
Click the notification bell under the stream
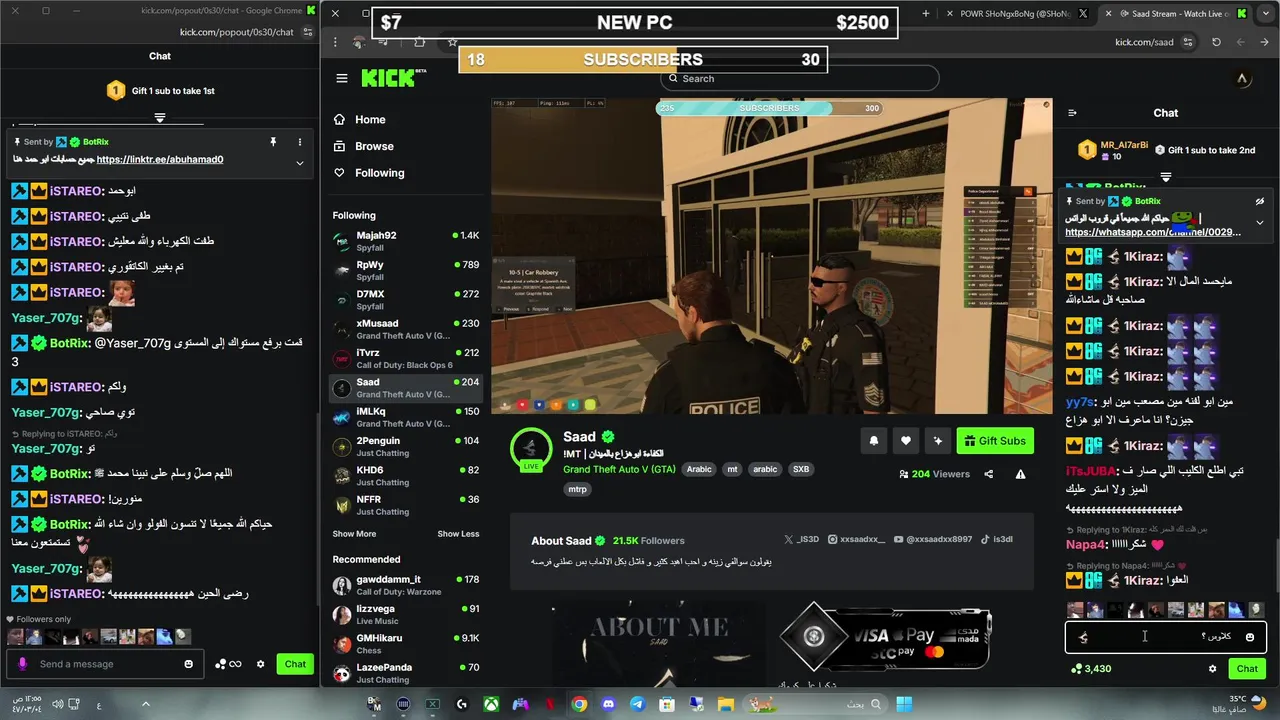[x=874, y=441]
